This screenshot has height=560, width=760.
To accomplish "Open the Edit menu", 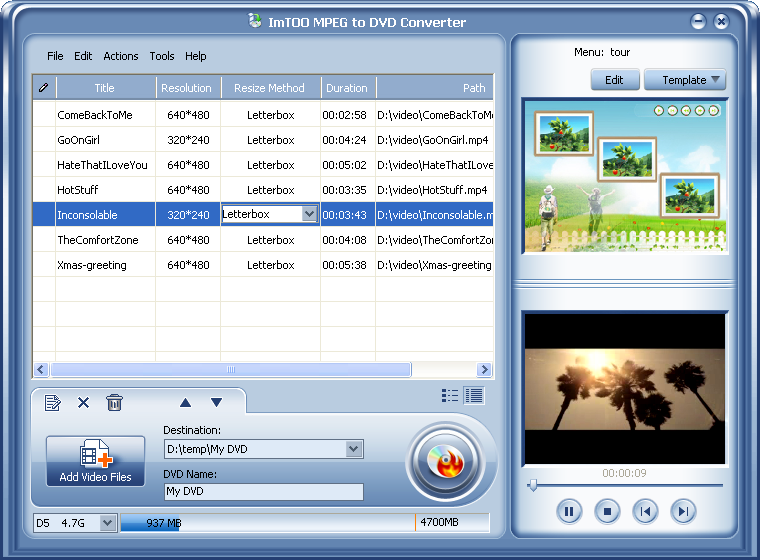I will (x=83, y=56).
